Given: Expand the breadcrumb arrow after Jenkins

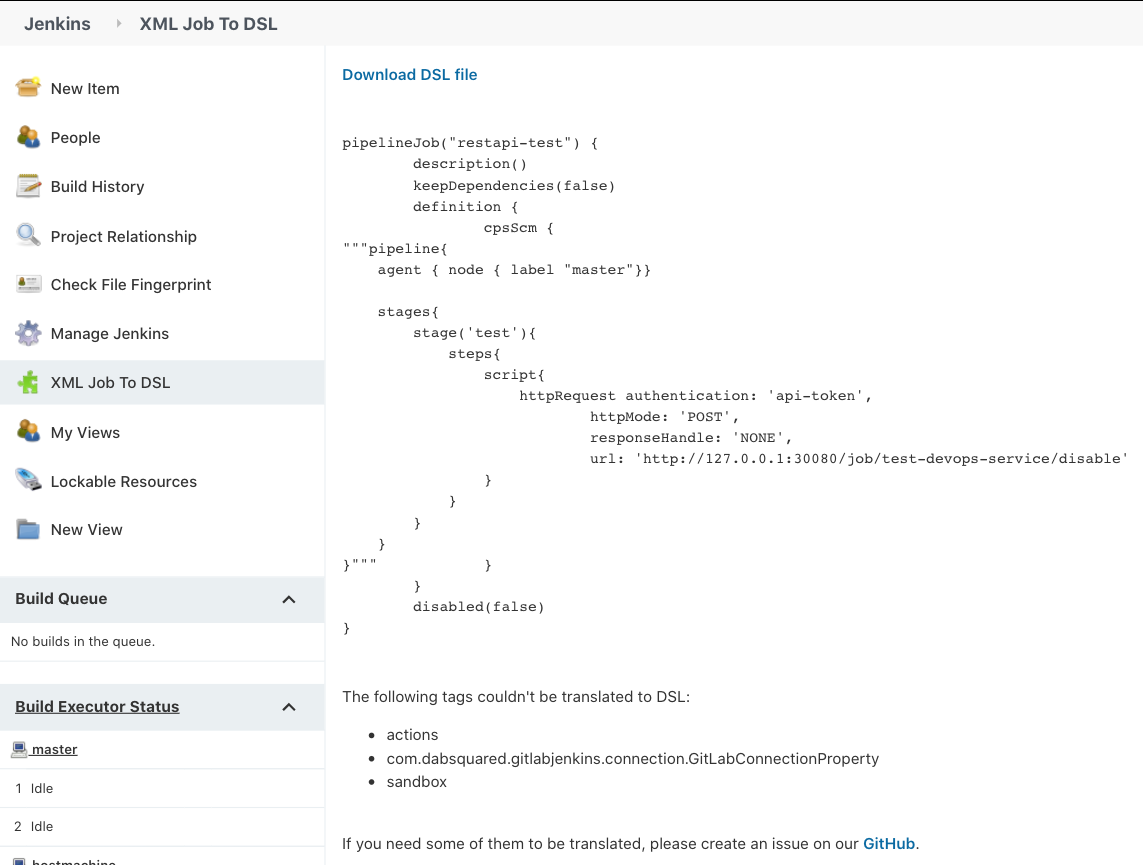Looking at the screenshot, I should (x=119, y=23).
